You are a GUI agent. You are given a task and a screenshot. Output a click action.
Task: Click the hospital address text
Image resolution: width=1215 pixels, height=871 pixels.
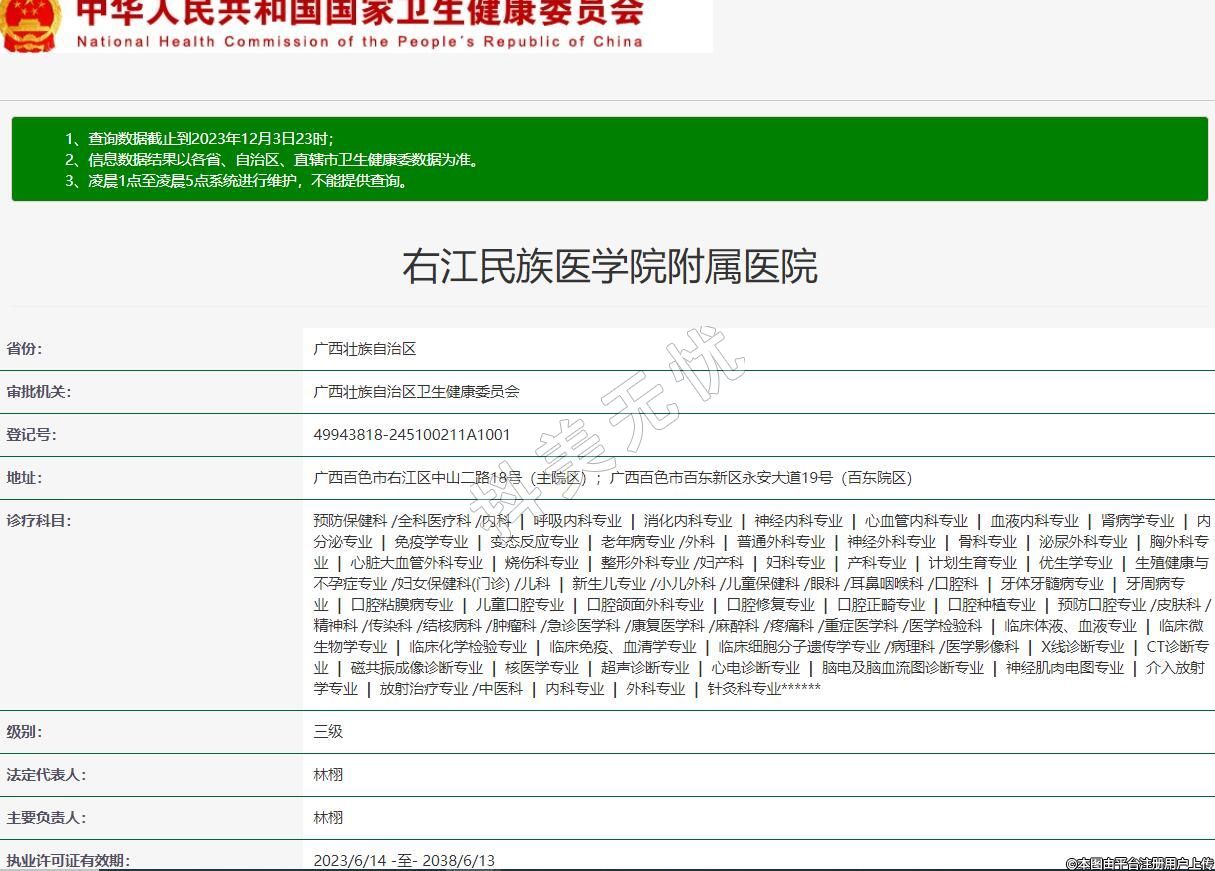coord(612,478)
